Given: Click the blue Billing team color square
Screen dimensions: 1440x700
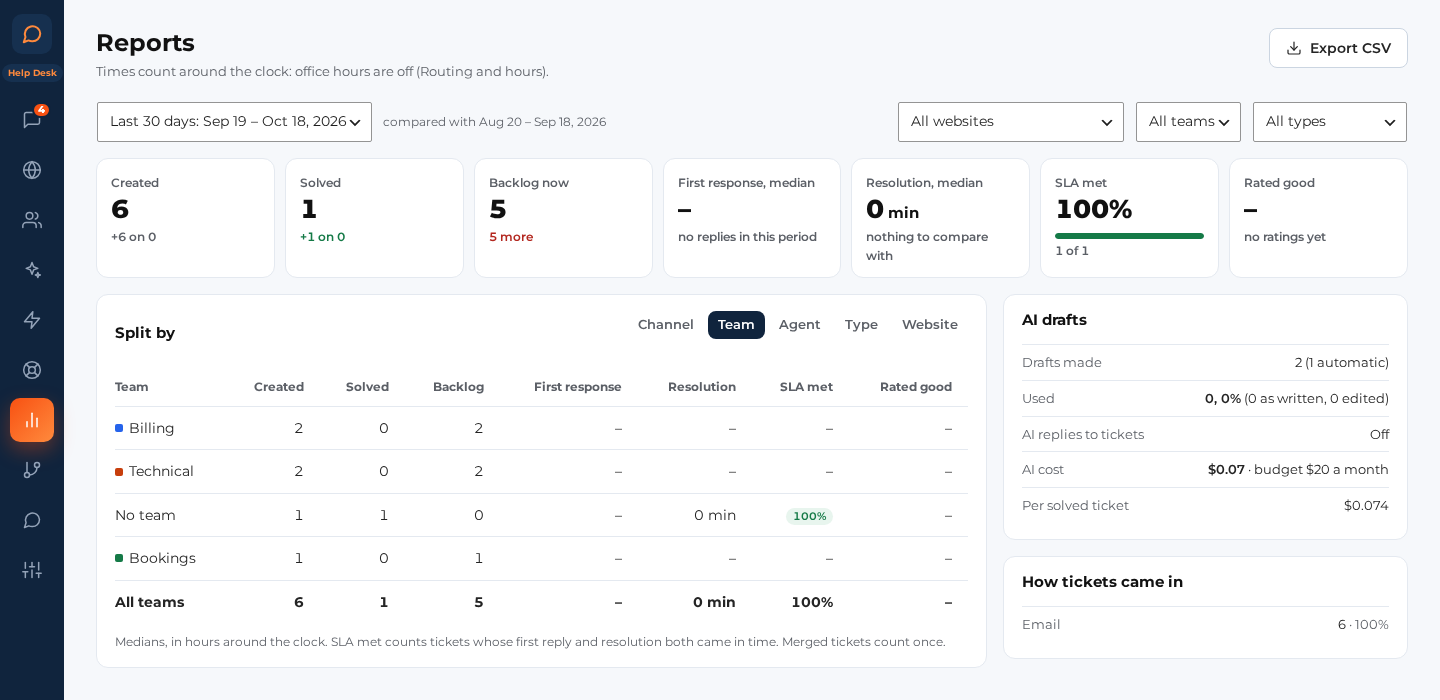Looking at the screenshot, I should tap(119, 428).
